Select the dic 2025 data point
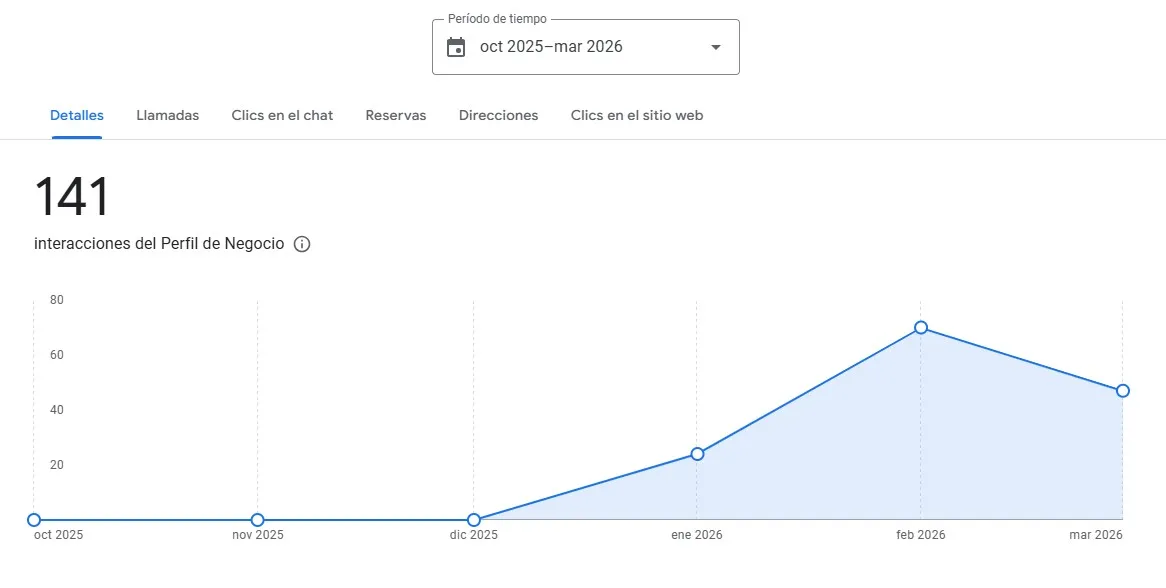The image size is (1166, 588). pyautogui.click(x=474, y=519)
